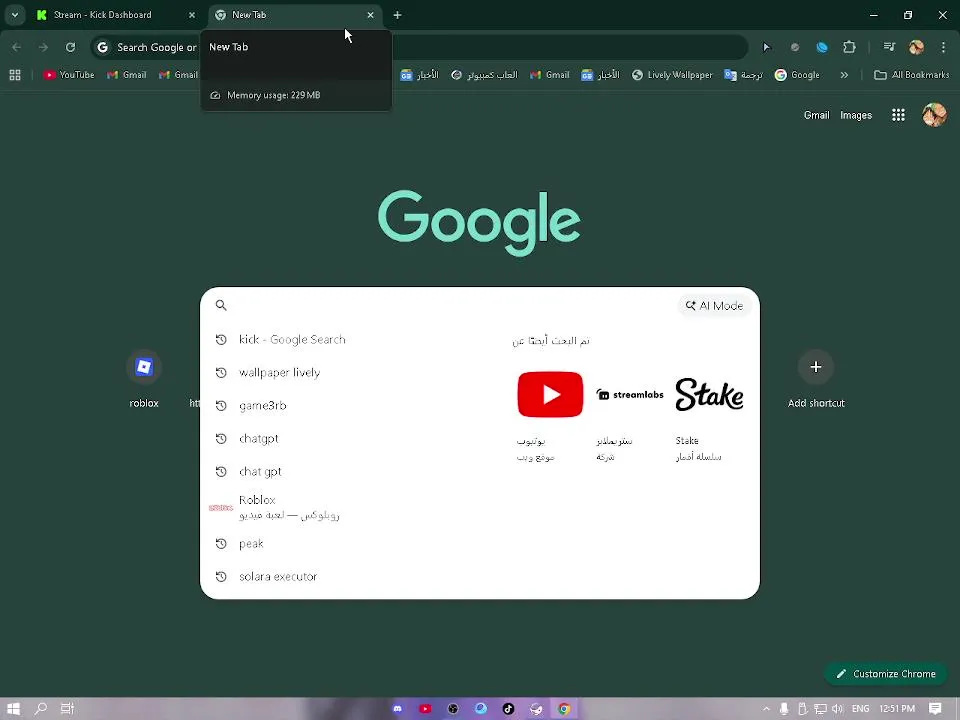Click Customize Chrome button
Image resolution: width=960 pixels, height=720 pixels.
(886, 674)
